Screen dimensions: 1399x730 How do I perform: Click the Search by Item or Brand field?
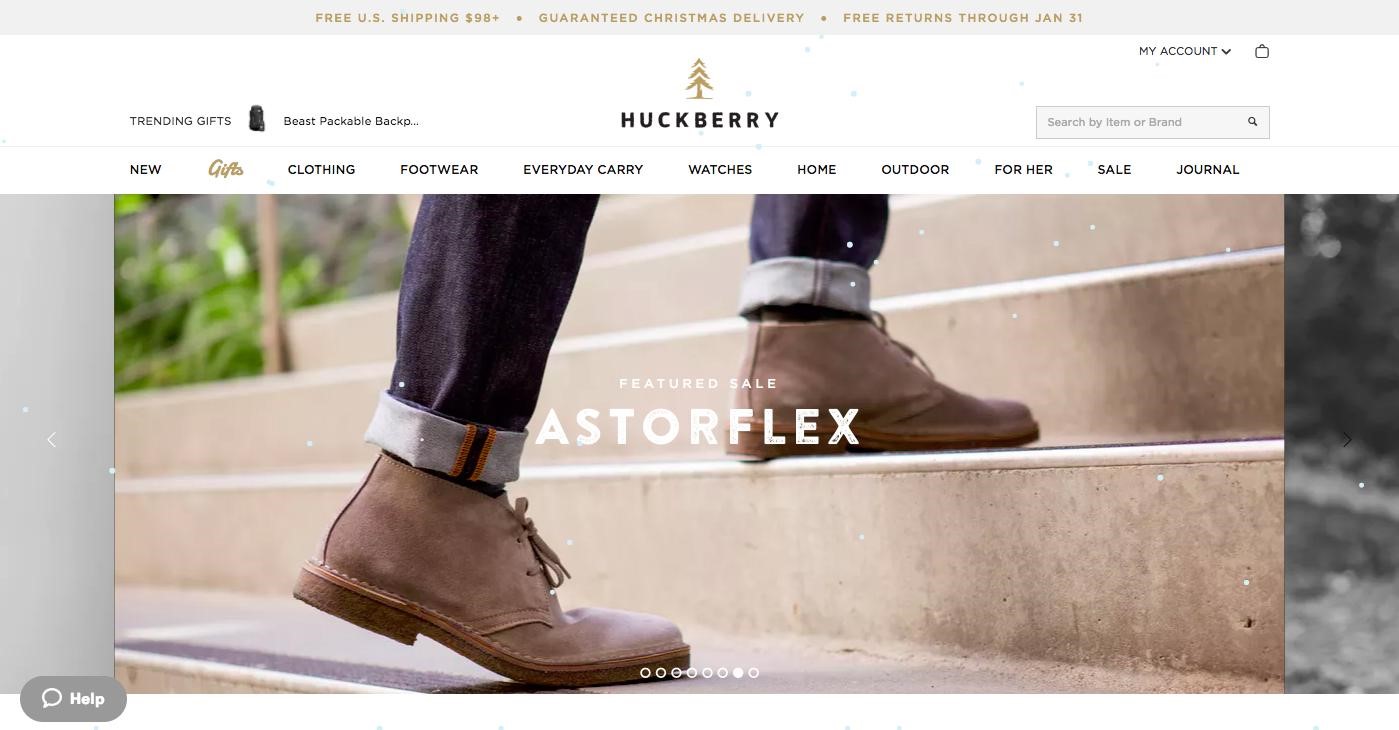(1140, 122)
